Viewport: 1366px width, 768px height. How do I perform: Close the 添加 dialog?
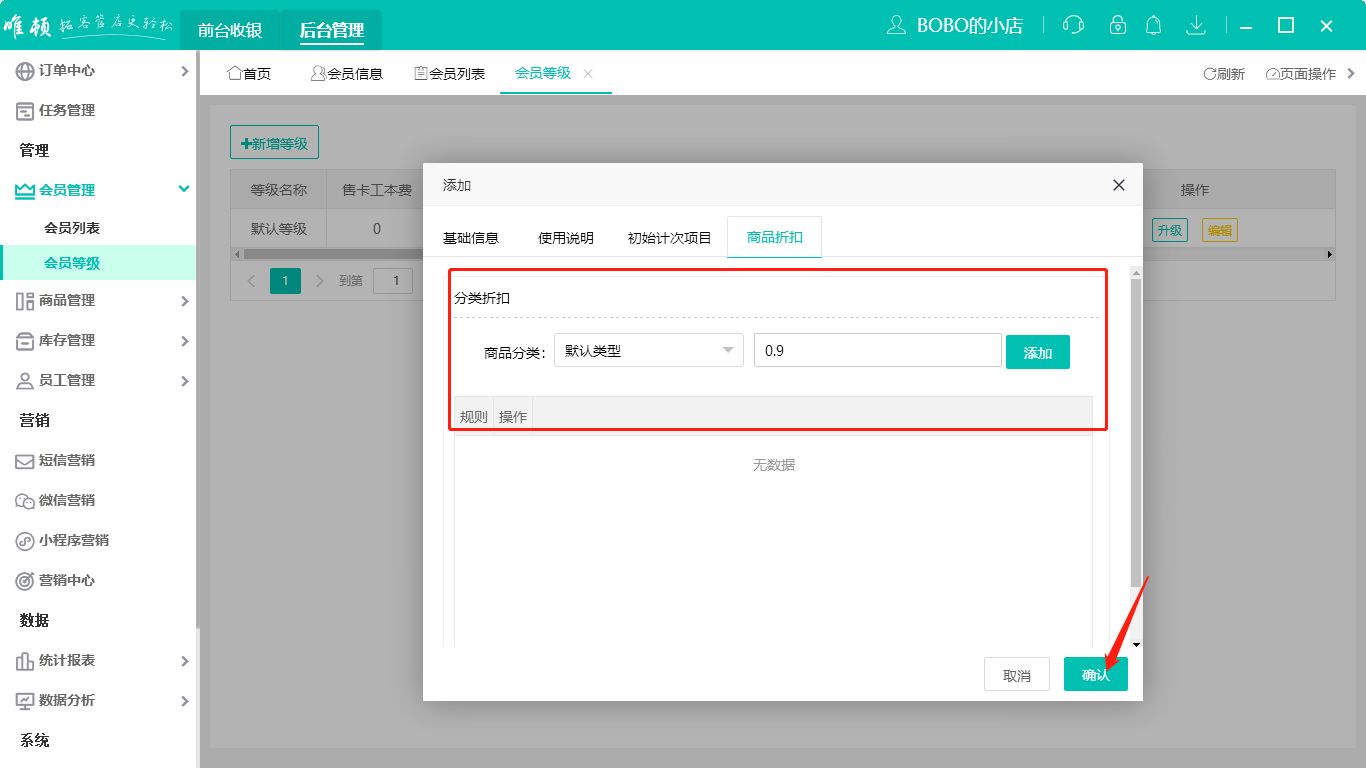pos(1119,185)
